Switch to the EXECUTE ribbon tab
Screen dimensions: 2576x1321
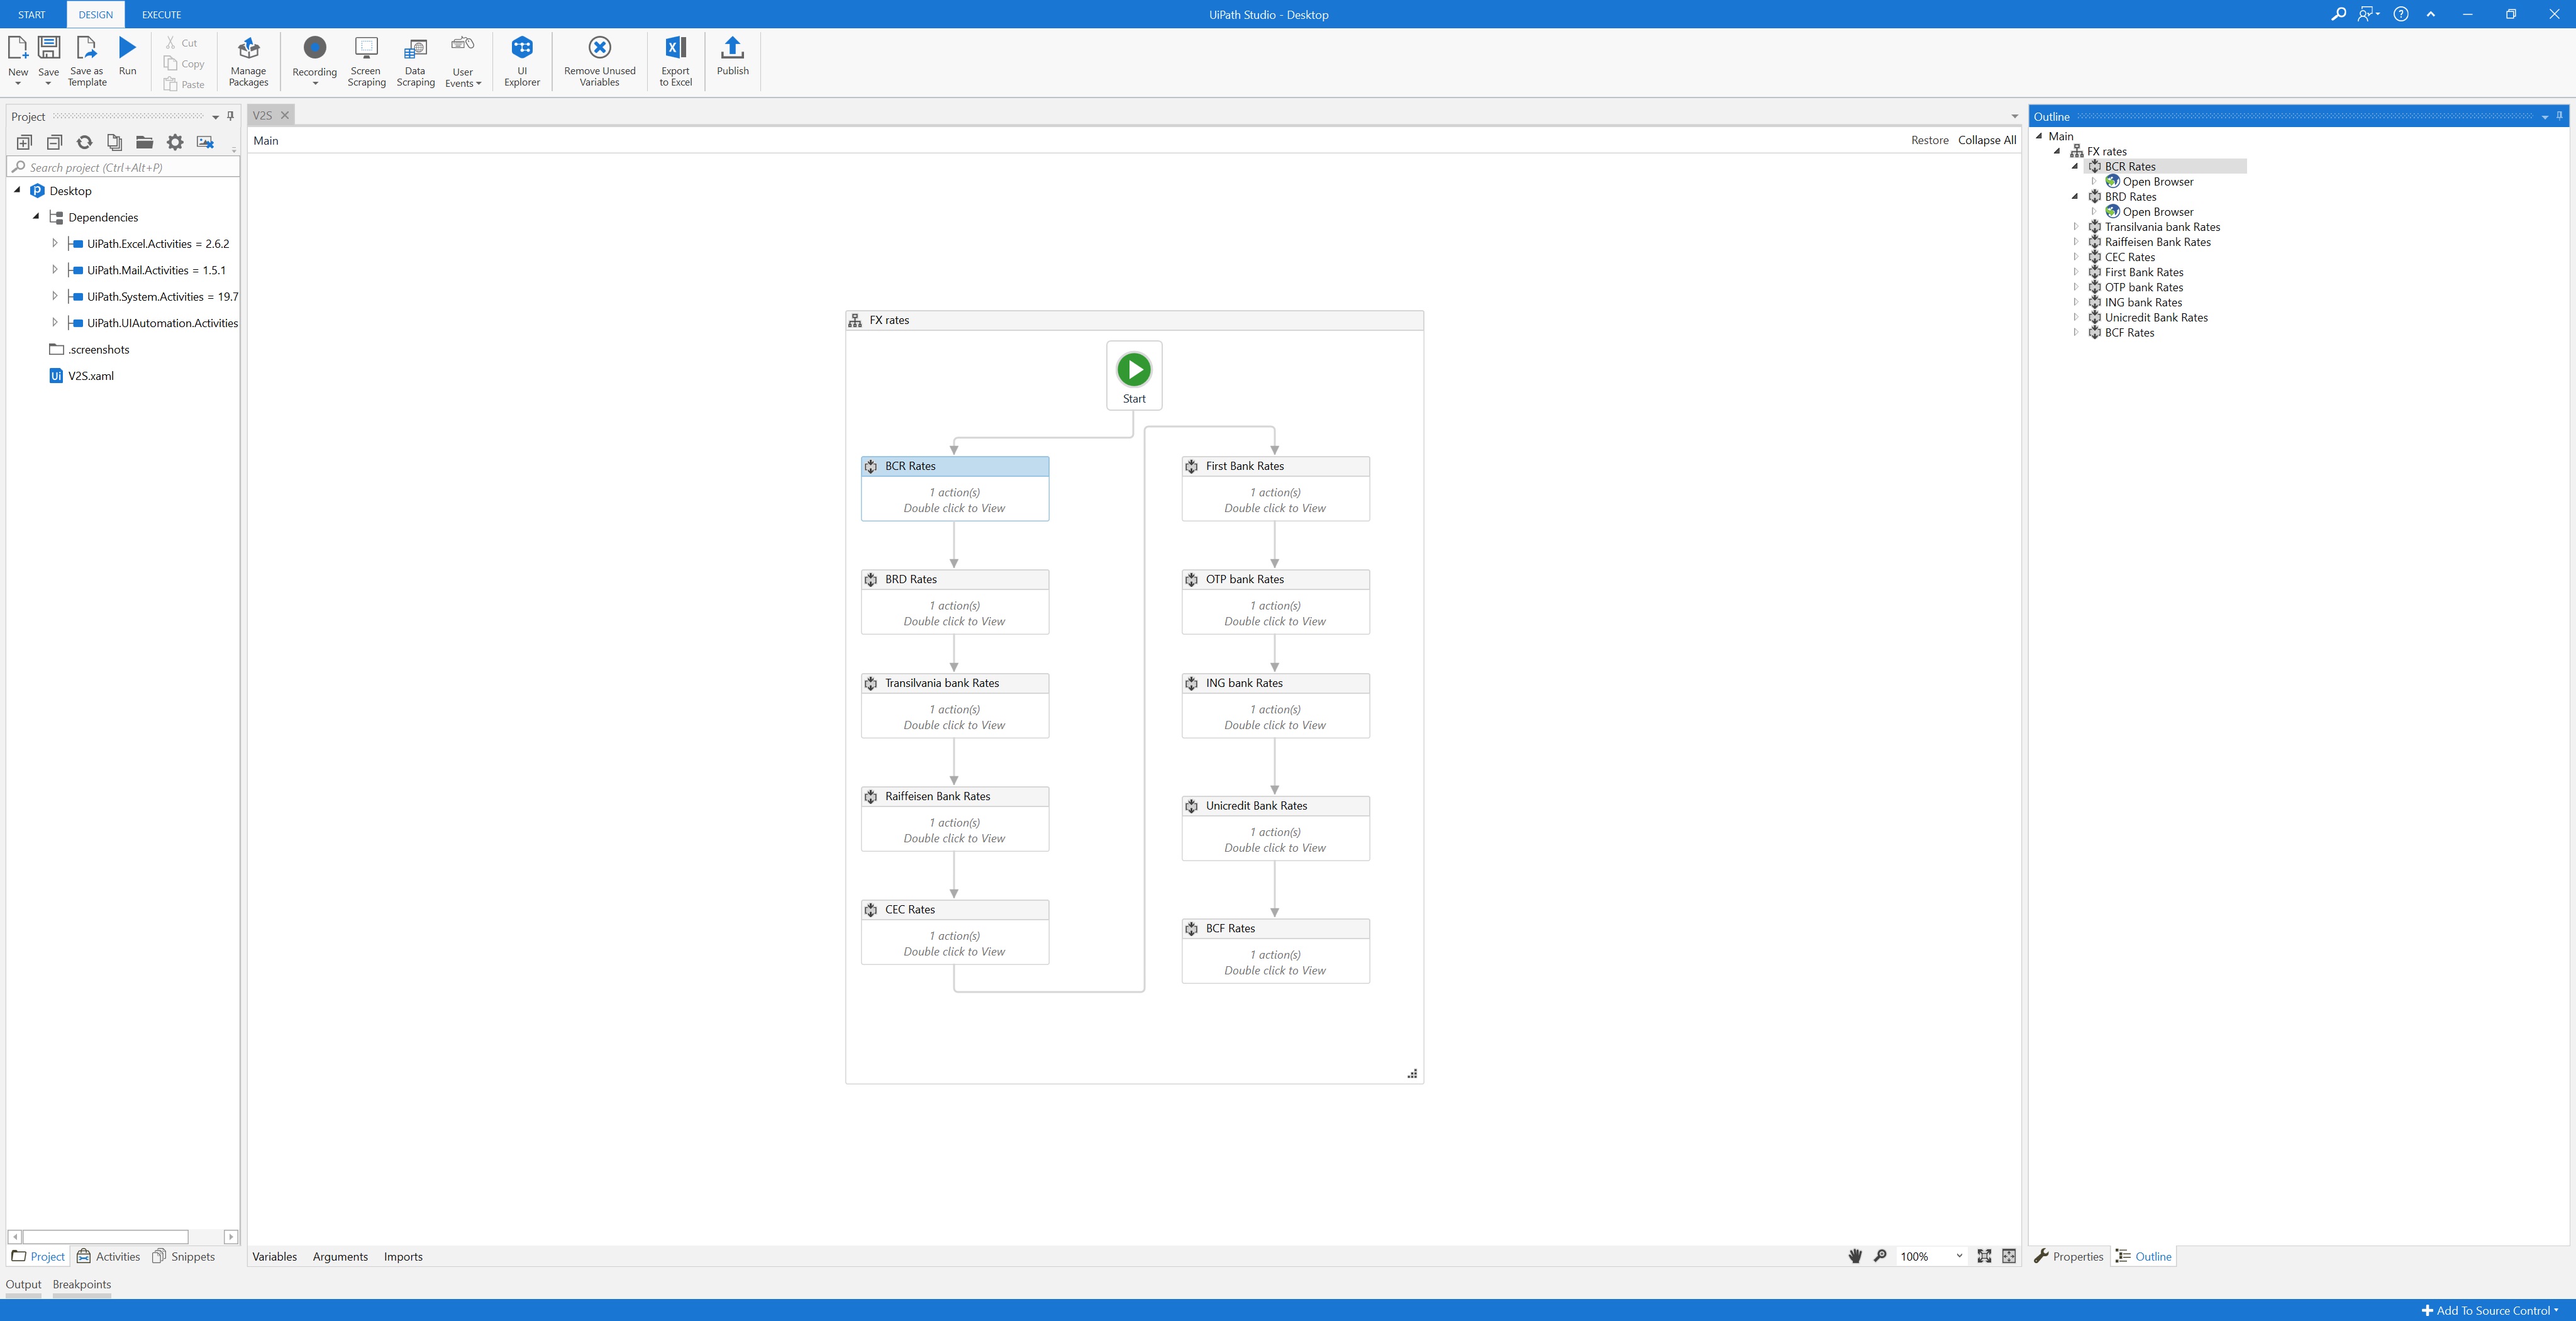pos(161,14)
